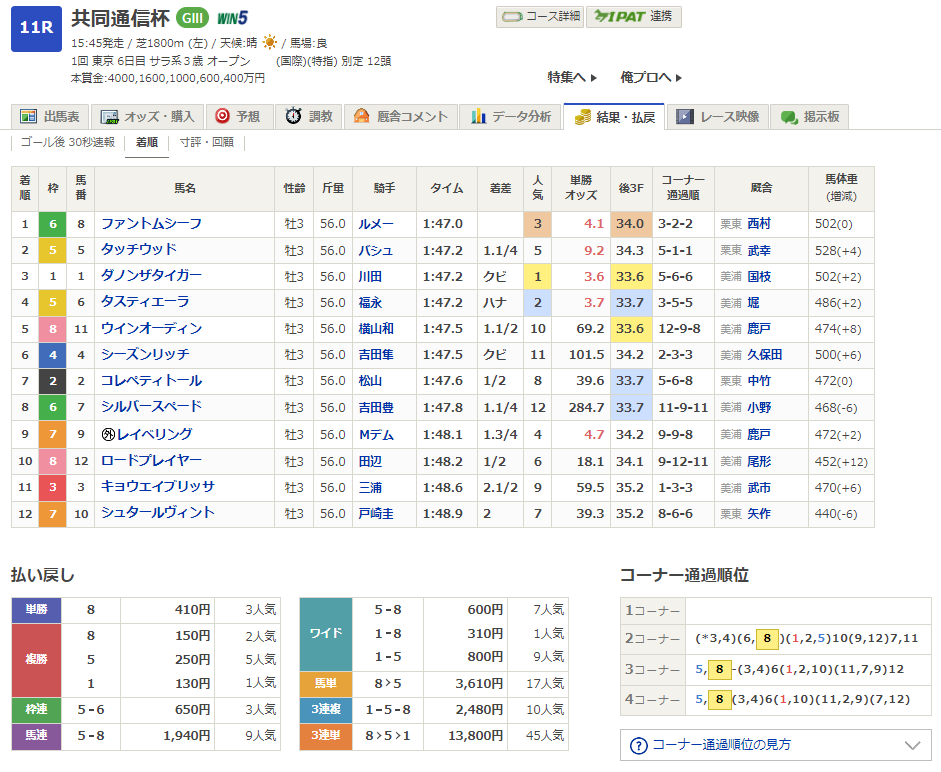Click the レース映像 video icon

pyautogui.click(x=685, y=117)
